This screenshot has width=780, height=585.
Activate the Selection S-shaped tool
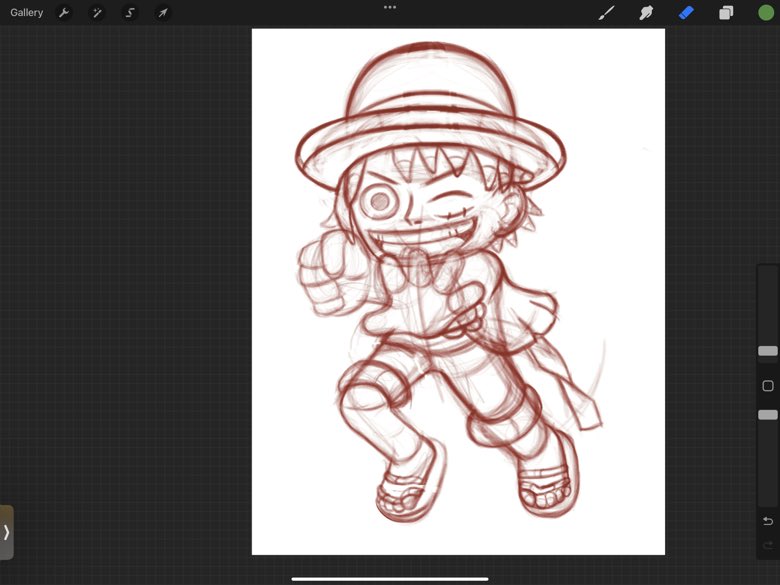[130, 12]
